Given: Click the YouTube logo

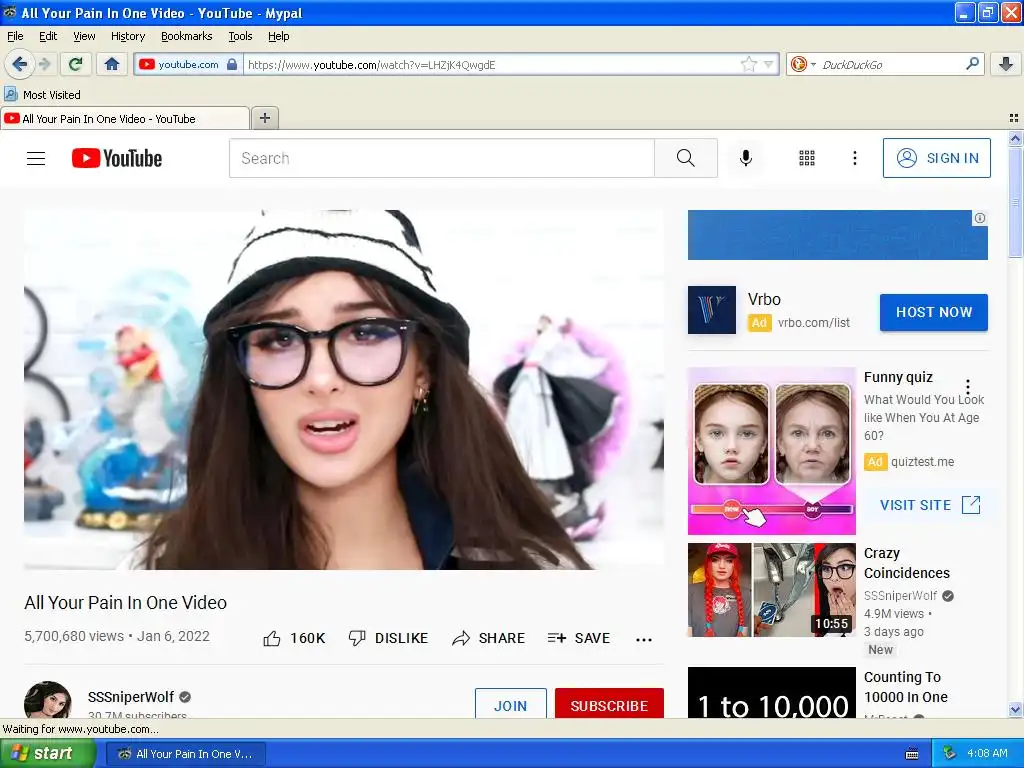Looking at the screenshot, I should (x=117, y=158).
